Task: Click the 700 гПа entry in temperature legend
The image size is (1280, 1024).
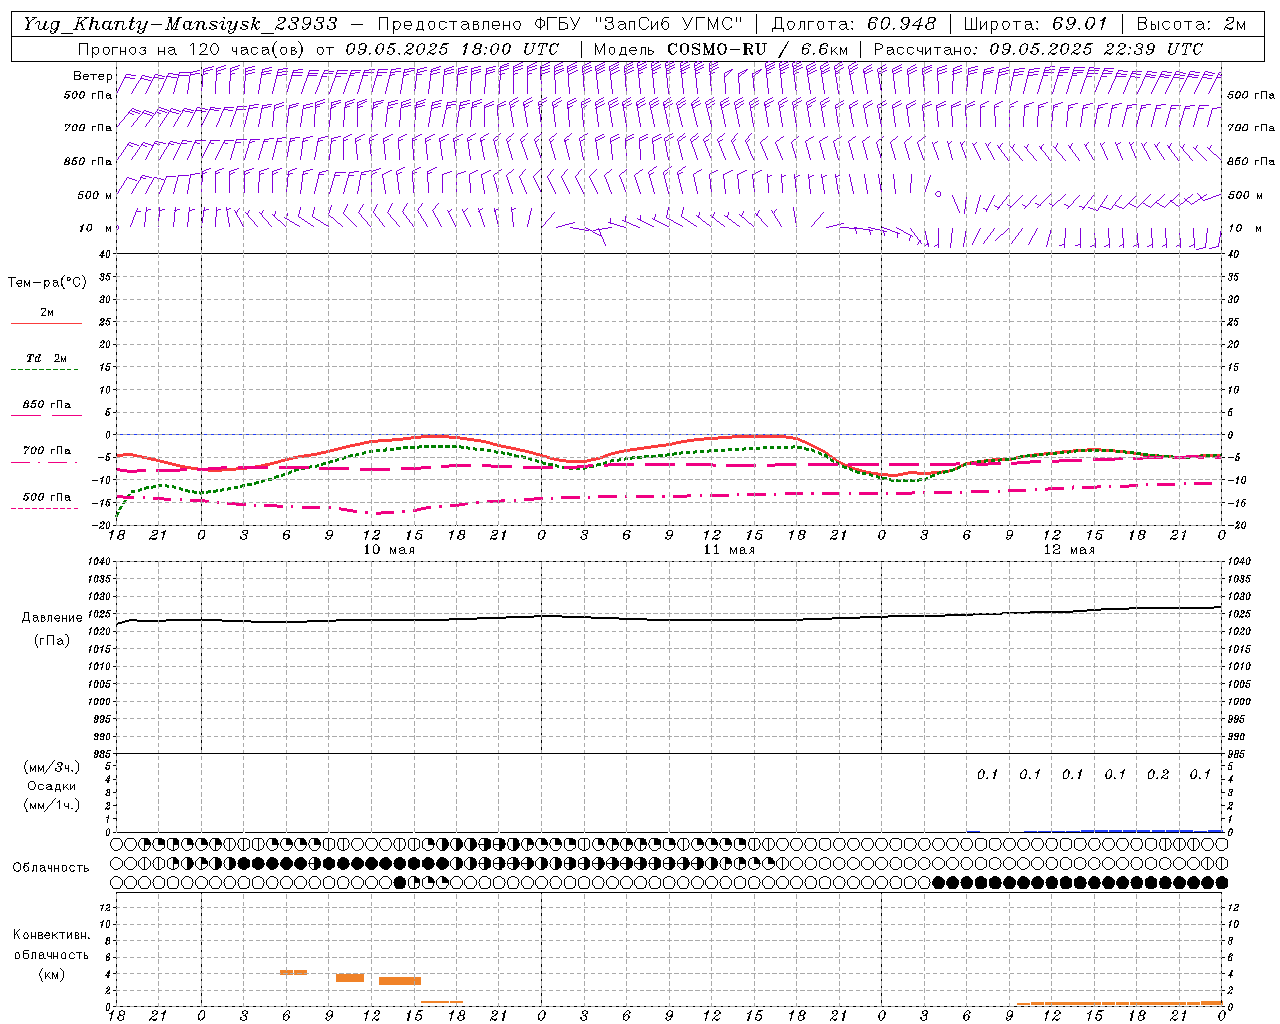Action: [x=47, y=451]
